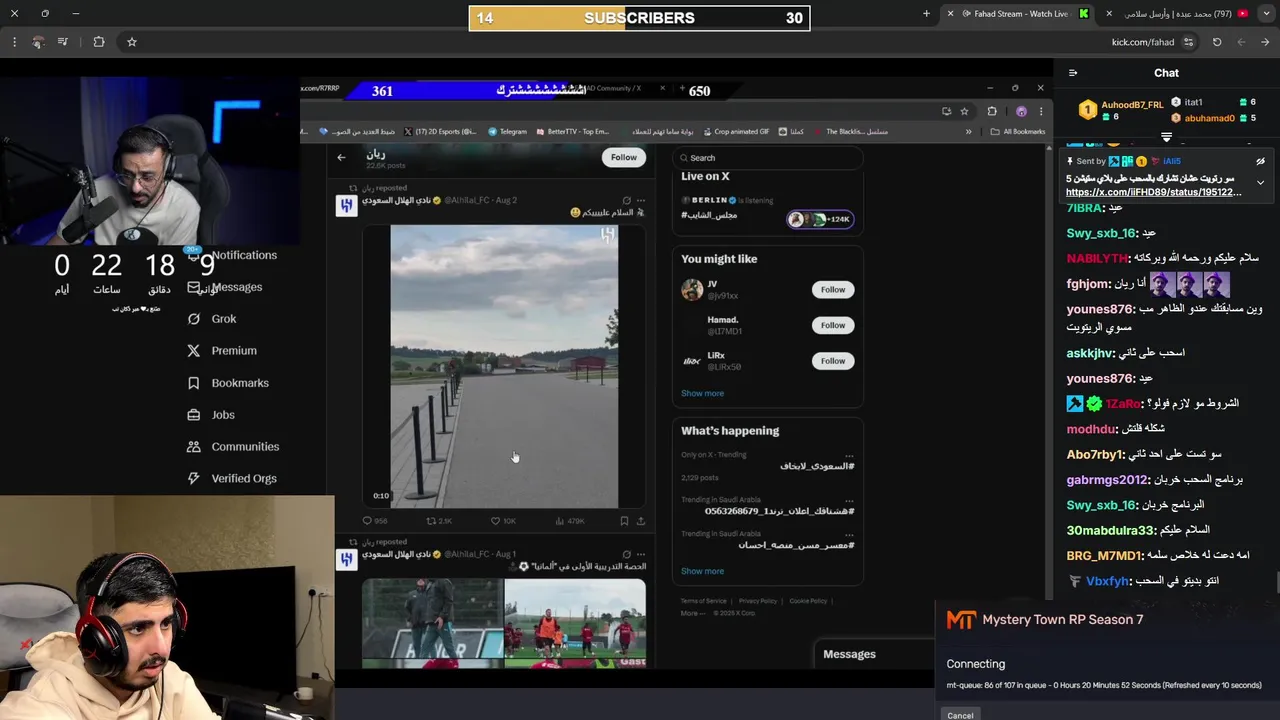Open Jobs in the X sidebar
The height and width of the screenshot is (720, 1280).
point(223,415)
